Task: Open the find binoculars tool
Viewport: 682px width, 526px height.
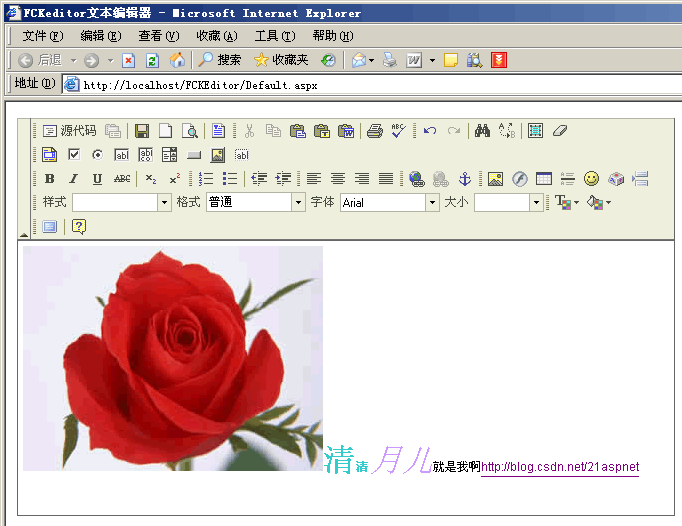Action: coord(482,131)
